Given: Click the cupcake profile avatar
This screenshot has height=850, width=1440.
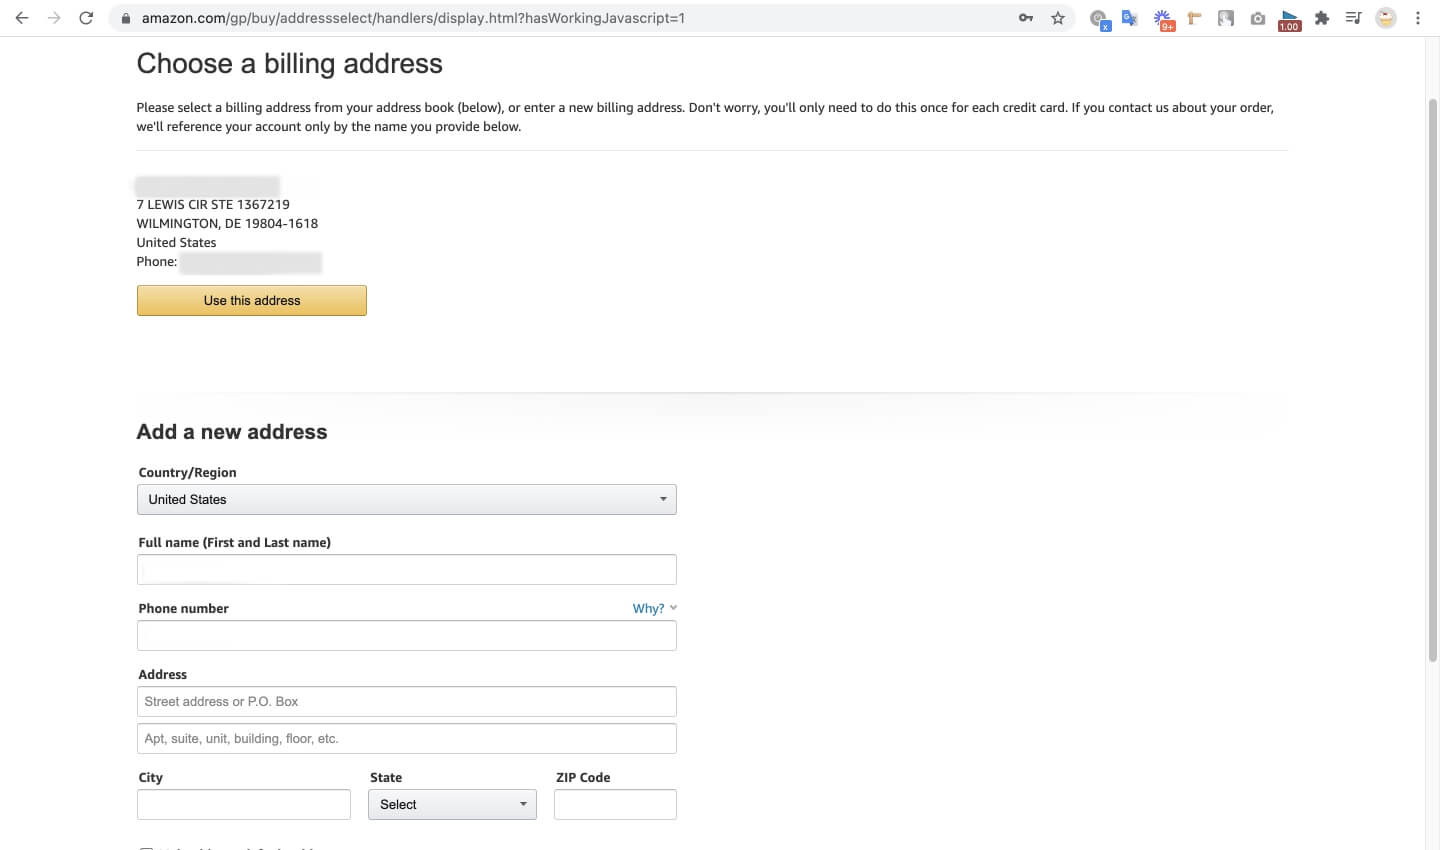Looking at the screenshot, I should click(x=1386, y=18).
